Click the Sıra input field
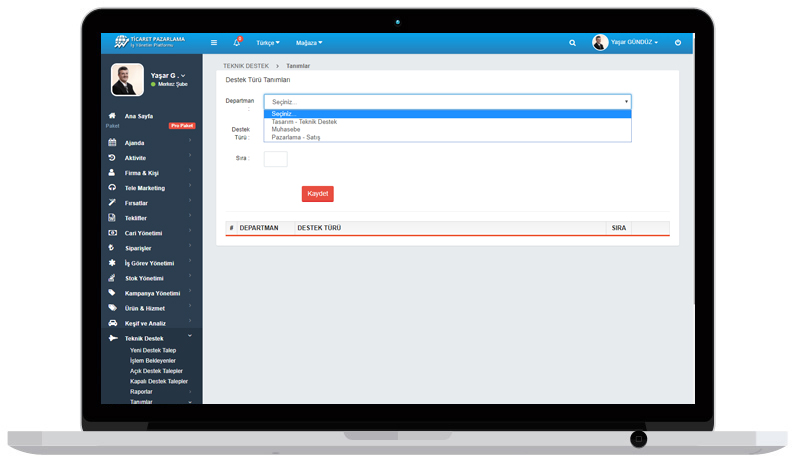 click(x=276, y=159)
